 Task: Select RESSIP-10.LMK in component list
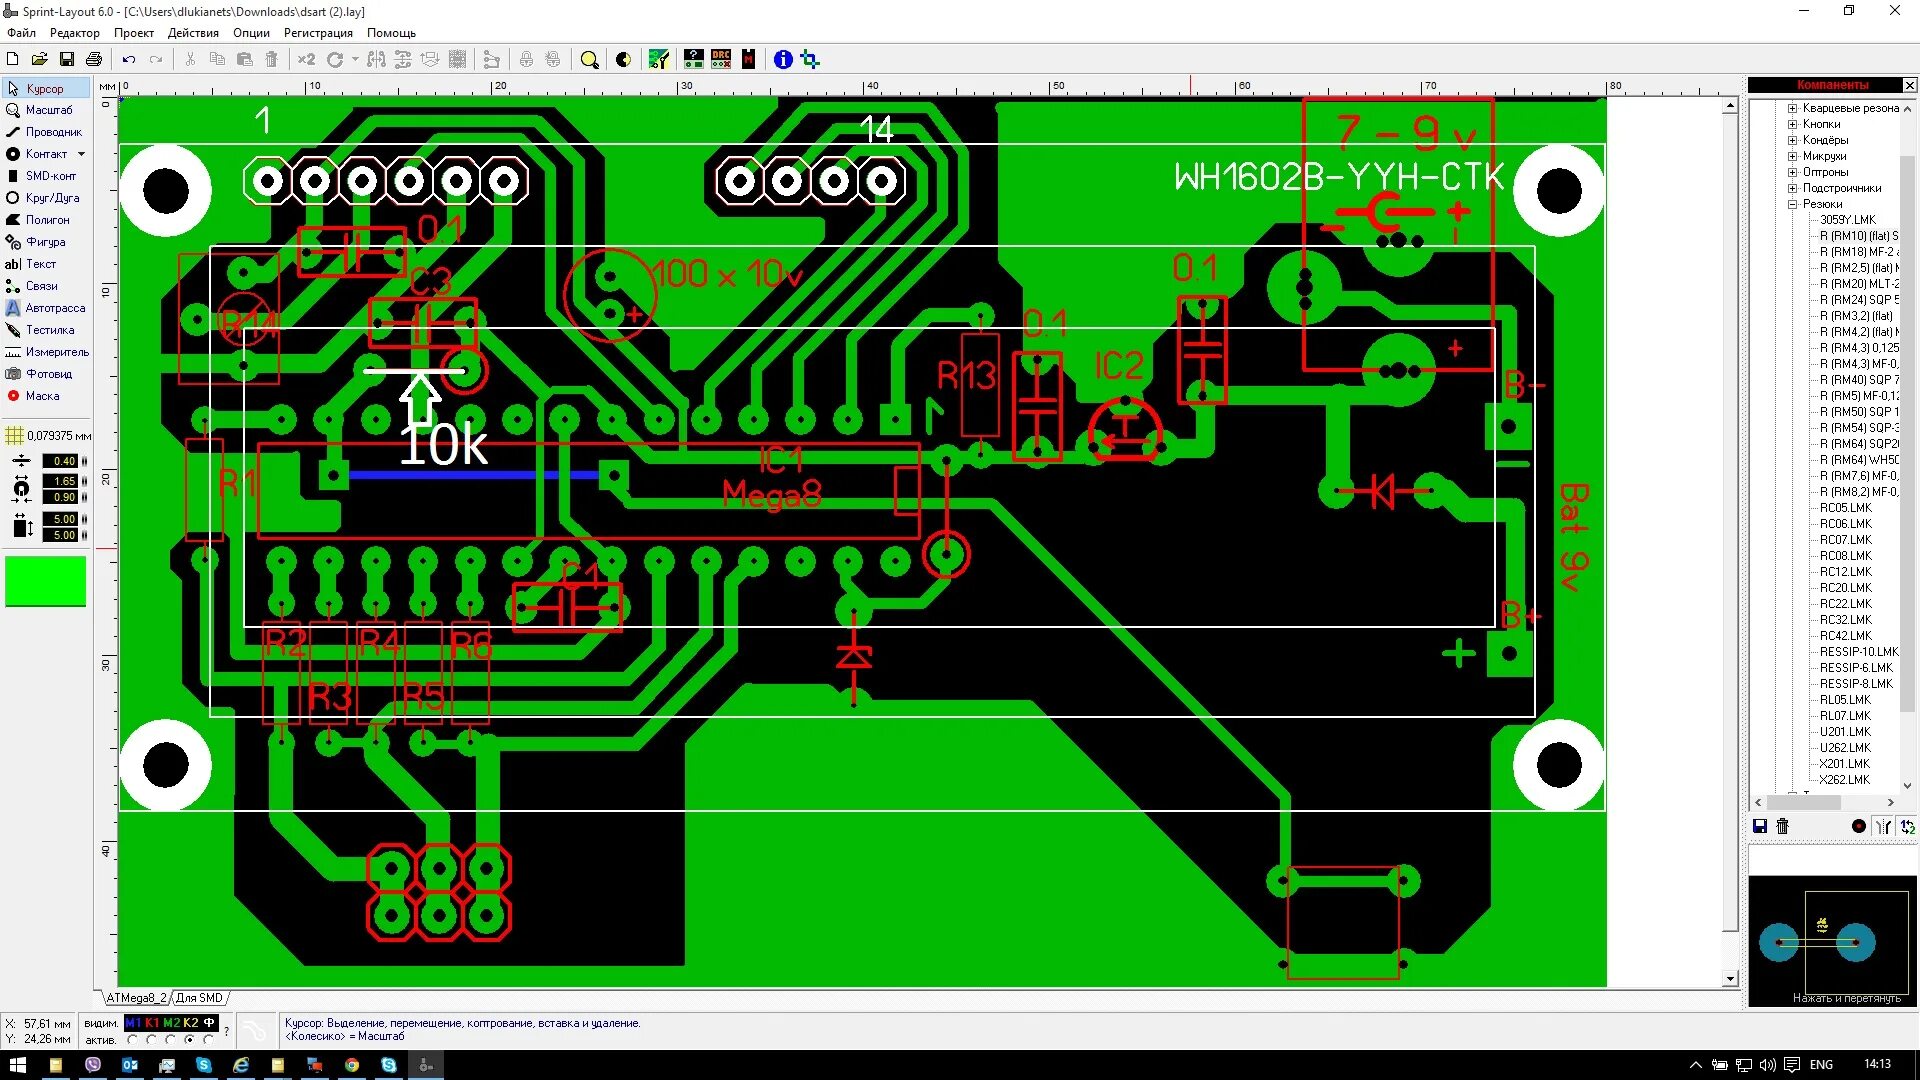click(x=1858, y=652)
